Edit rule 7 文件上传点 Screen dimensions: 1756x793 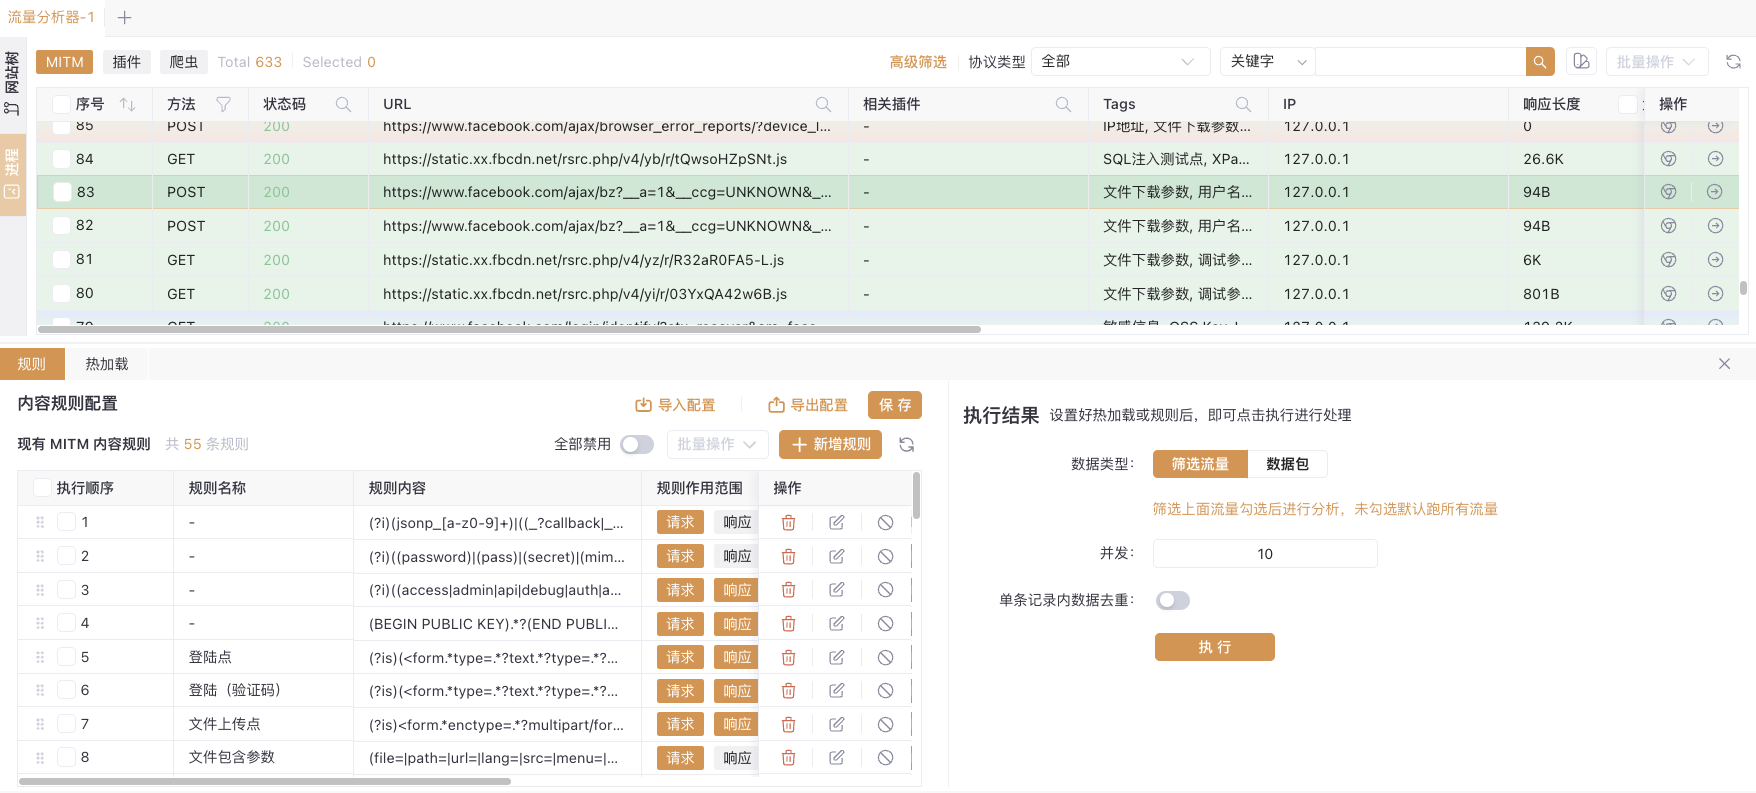coord(837,724)
